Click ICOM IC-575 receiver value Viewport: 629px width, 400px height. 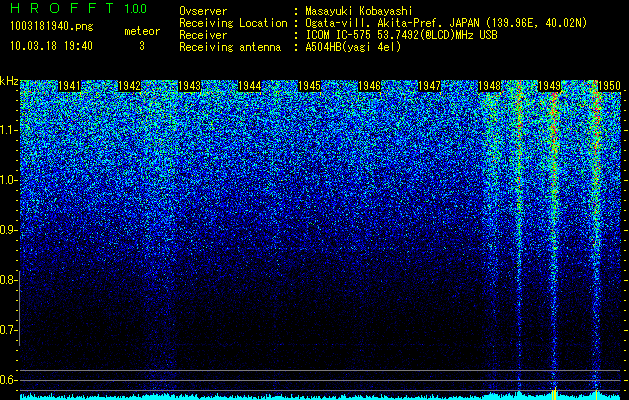401,35
